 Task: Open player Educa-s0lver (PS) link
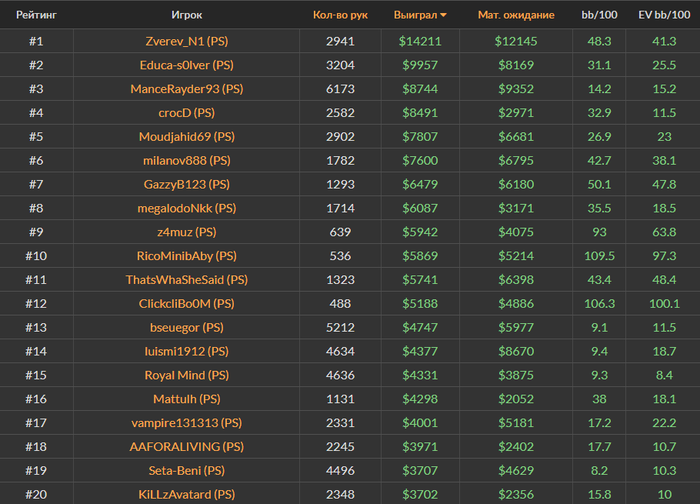187,65
